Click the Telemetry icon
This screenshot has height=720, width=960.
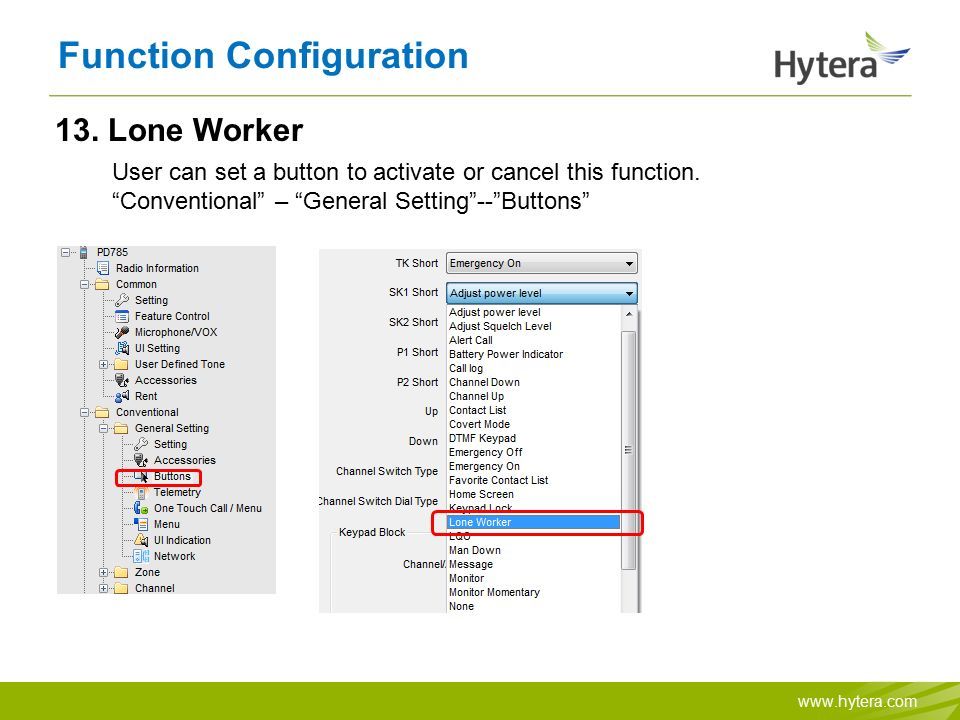coord(141,492)
